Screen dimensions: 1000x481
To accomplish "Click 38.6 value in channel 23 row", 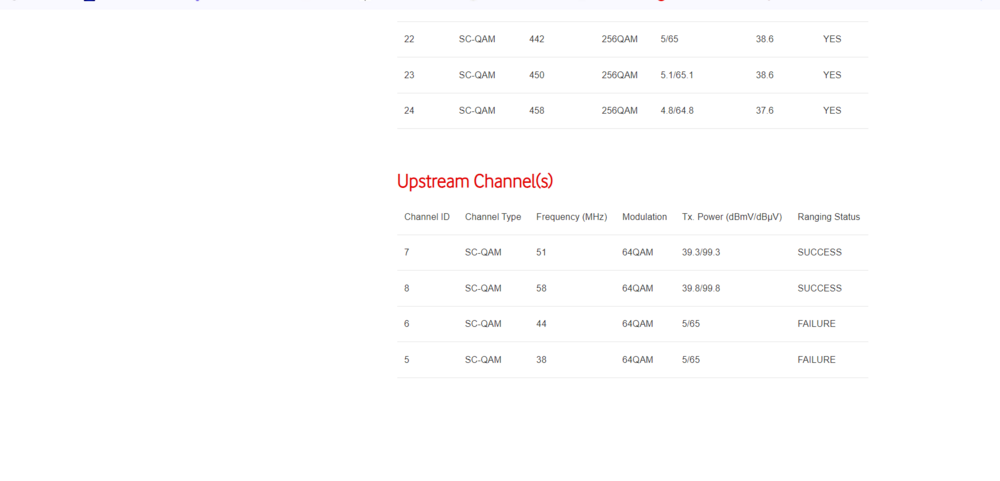I will (x=765, y=75).
